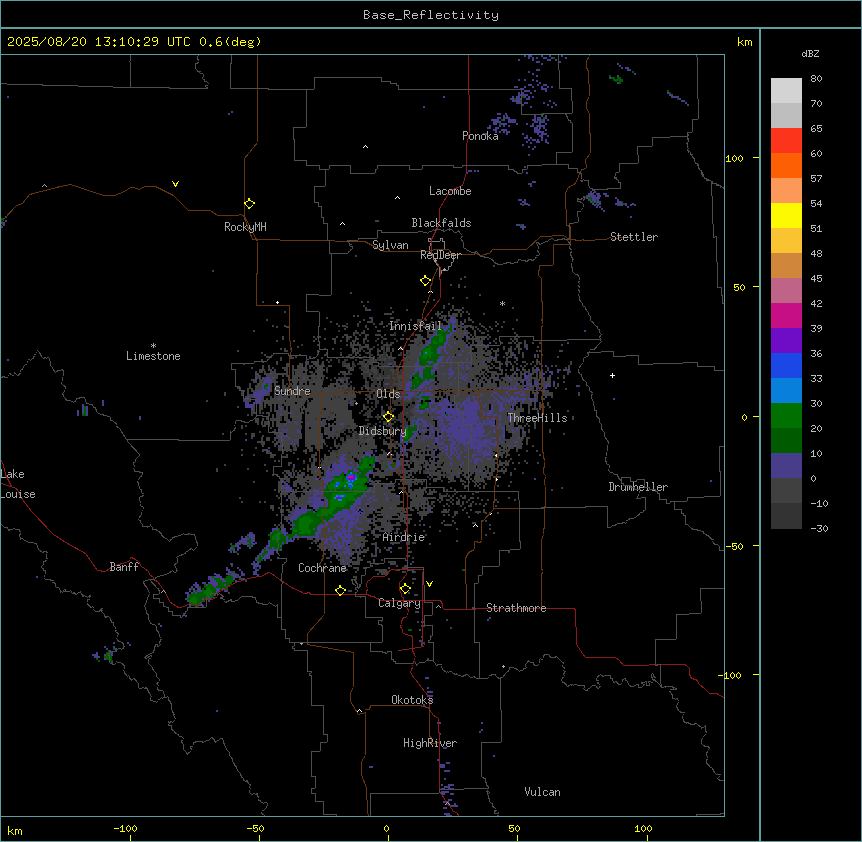The width and height of the screenshot is (862, 842).
Task: Click the Lake Louise map label
Action: click(x=18, y=484)
